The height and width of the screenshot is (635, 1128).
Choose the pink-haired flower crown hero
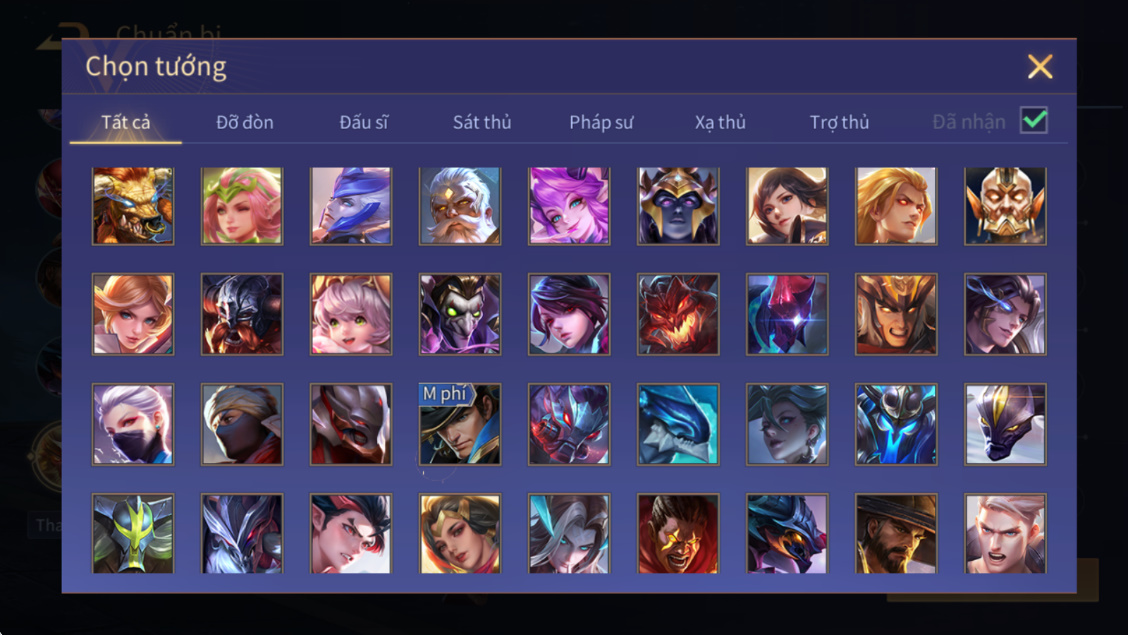click(242, 206)
